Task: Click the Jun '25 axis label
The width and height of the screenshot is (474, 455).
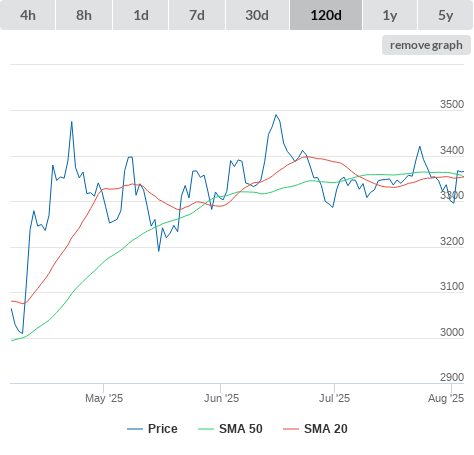Action: tap(221, 398)
